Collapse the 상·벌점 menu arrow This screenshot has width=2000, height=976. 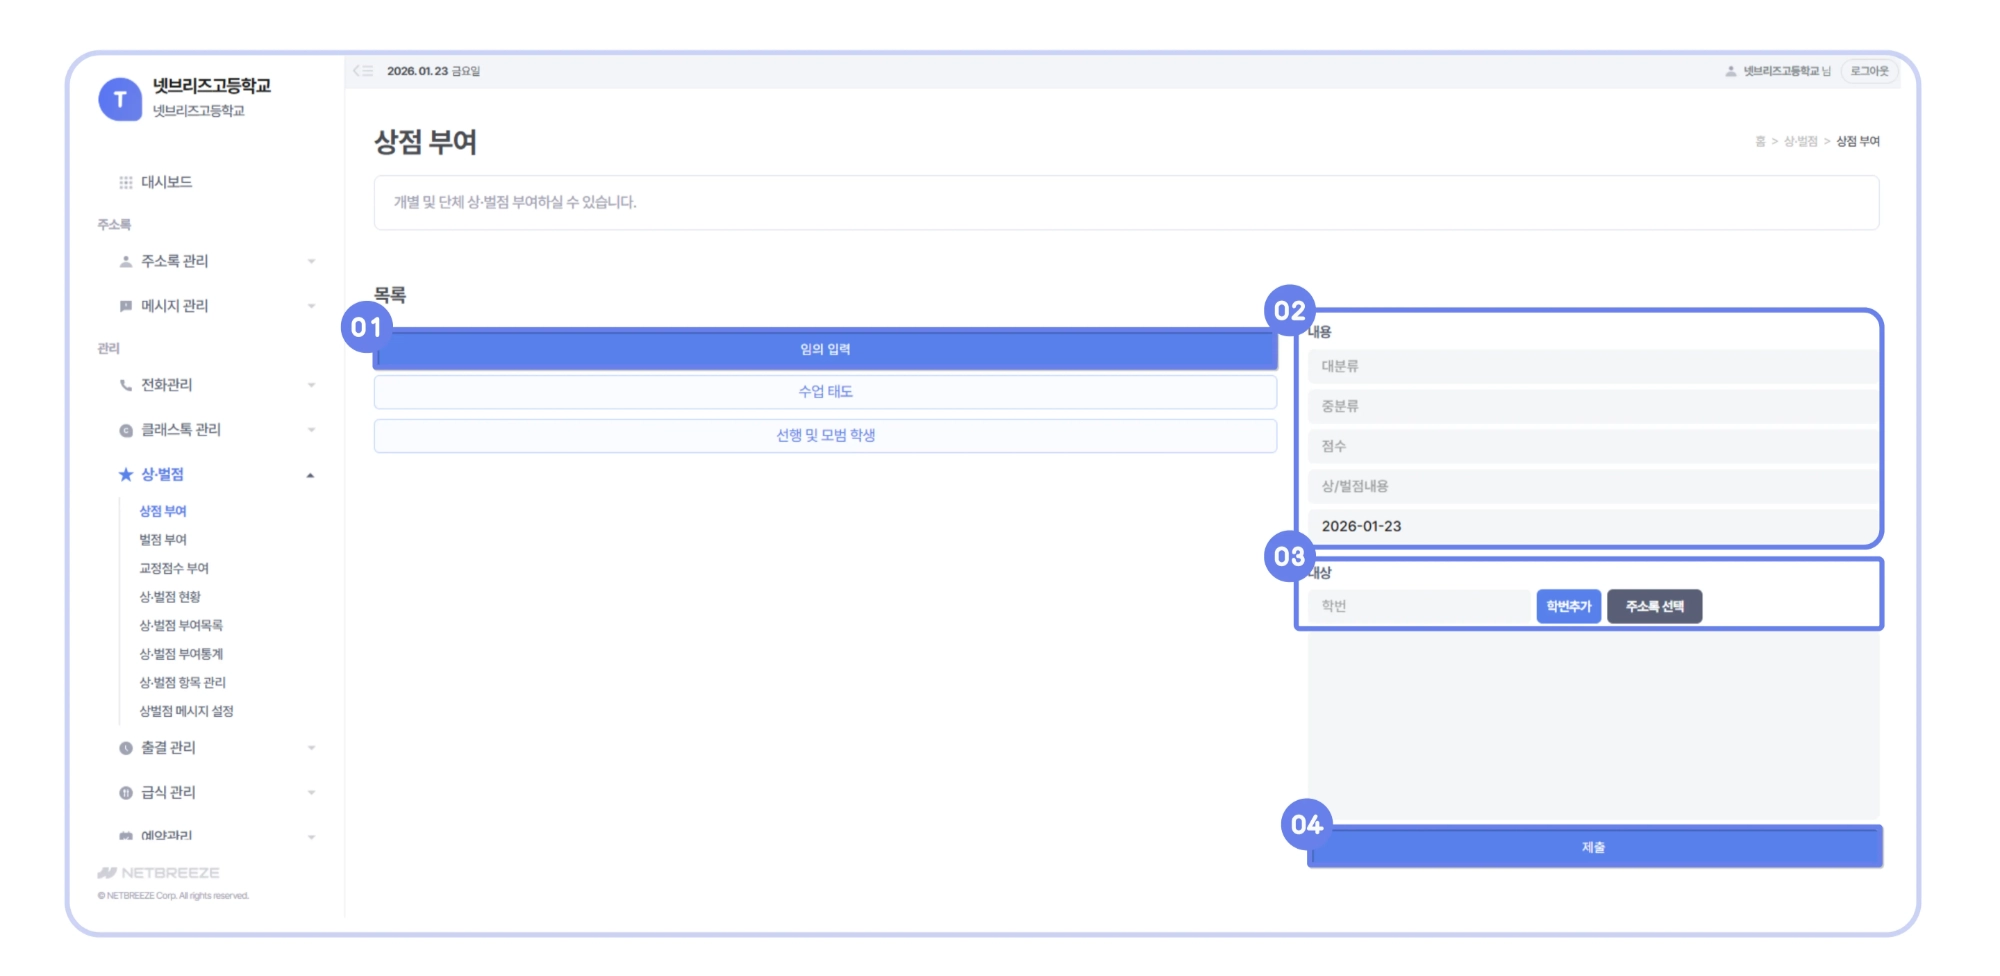[x=311, y=475]
